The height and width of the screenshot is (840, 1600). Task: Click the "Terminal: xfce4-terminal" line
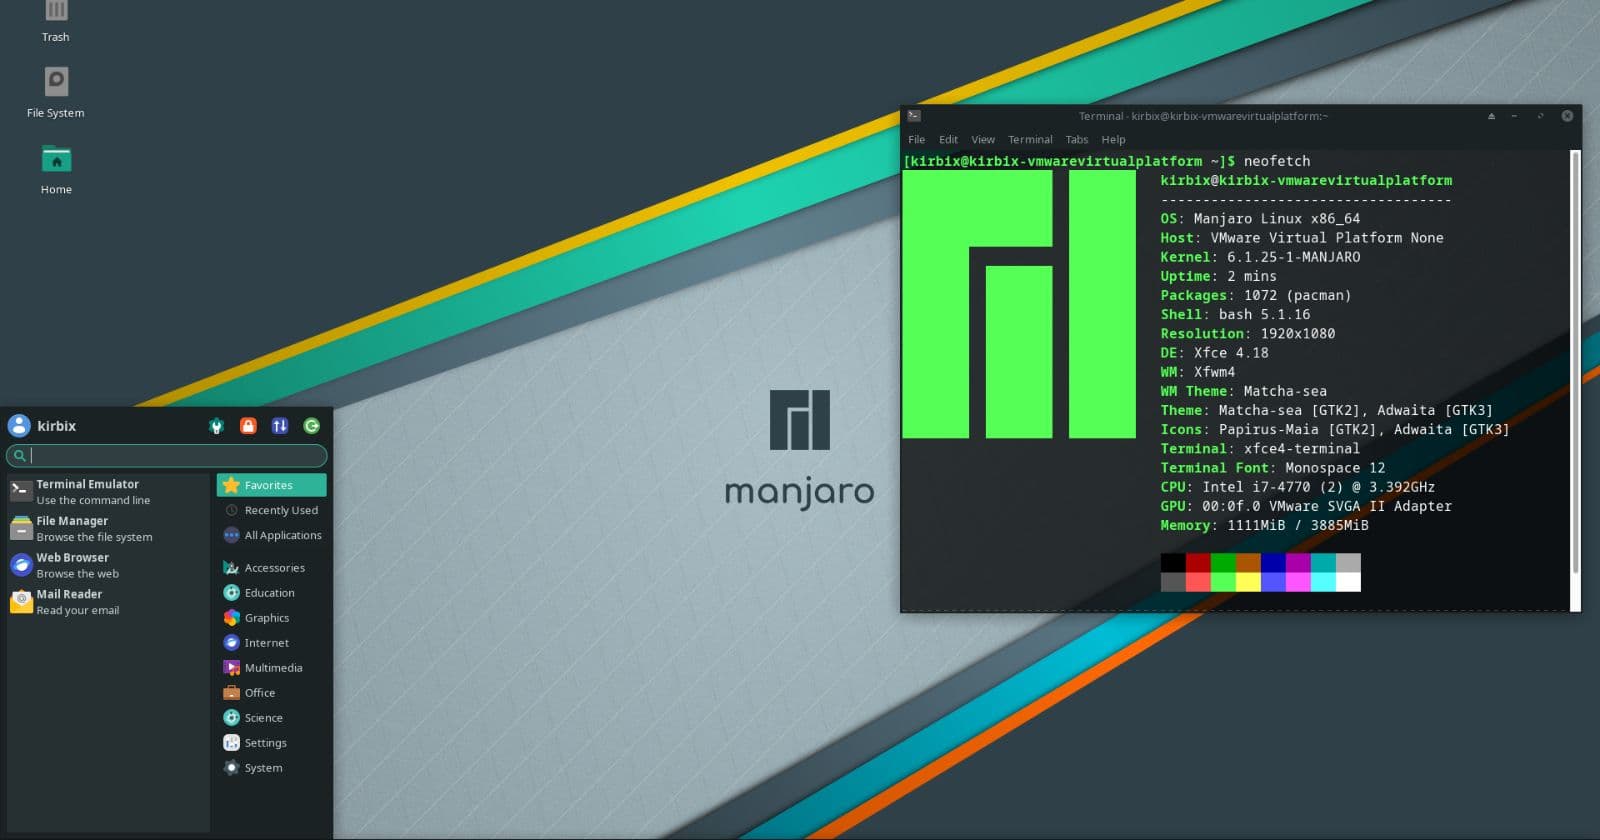point(1260,449)
